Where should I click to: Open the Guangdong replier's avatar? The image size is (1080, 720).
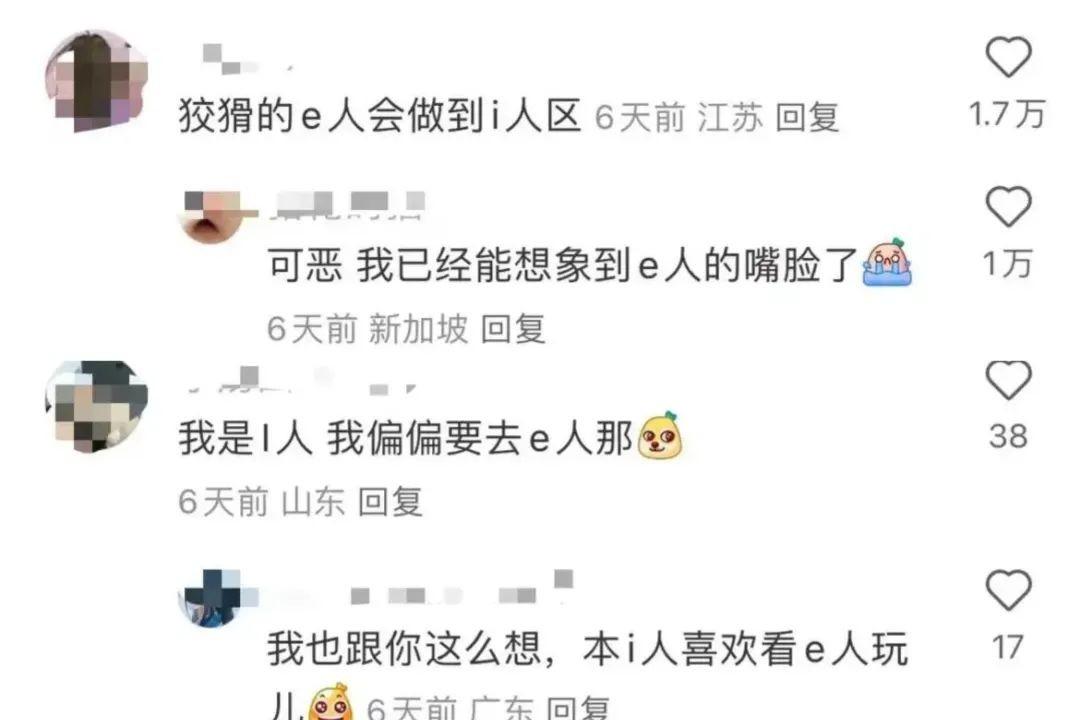click(210, 598)
